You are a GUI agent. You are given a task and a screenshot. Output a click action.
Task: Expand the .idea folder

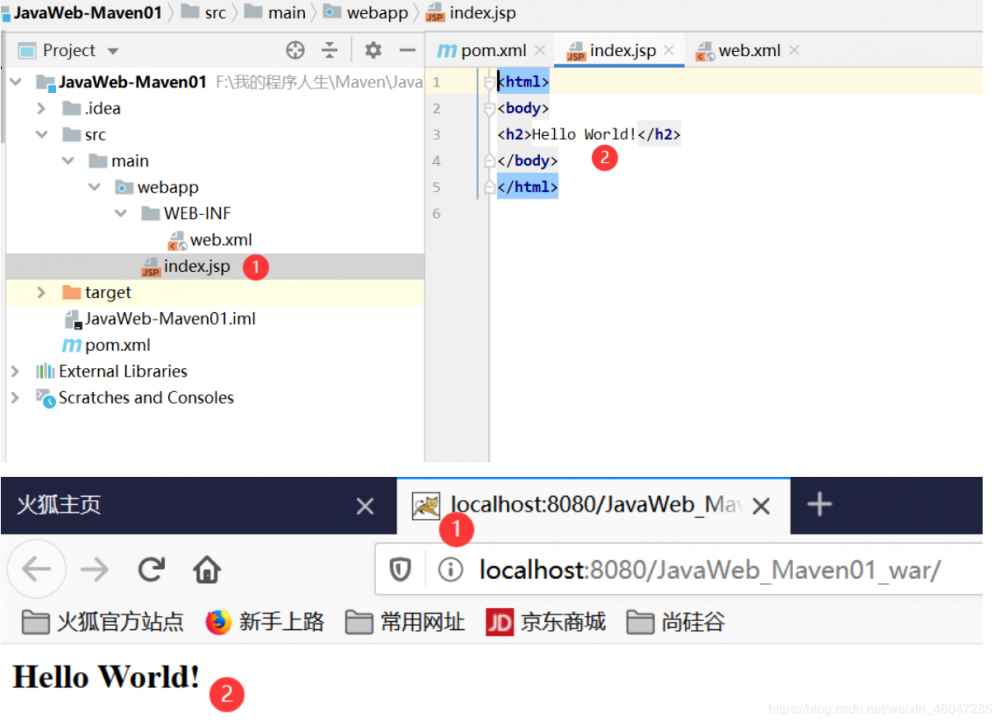41,108
